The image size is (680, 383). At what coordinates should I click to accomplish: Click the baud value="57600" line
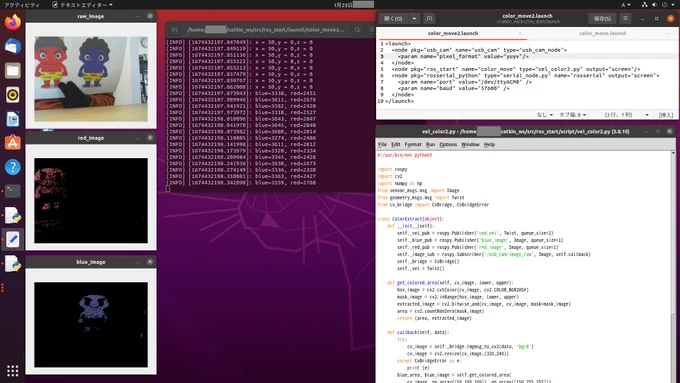pos(453,88)
